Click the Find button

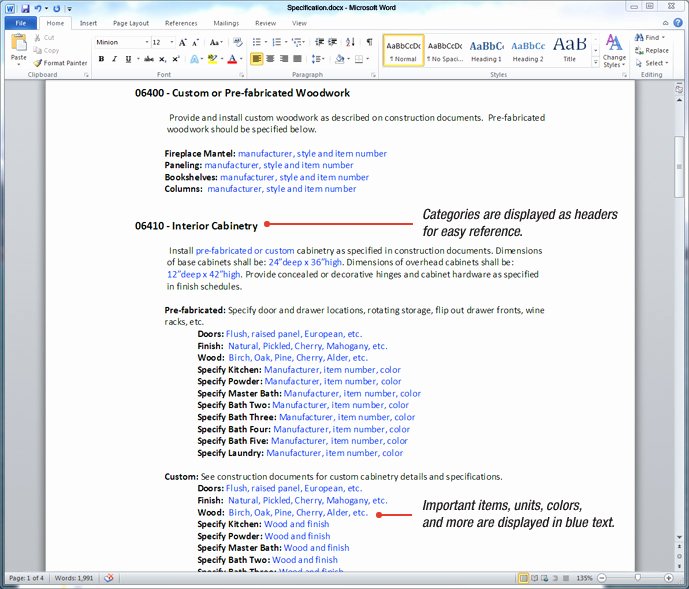tap(650, 37)
